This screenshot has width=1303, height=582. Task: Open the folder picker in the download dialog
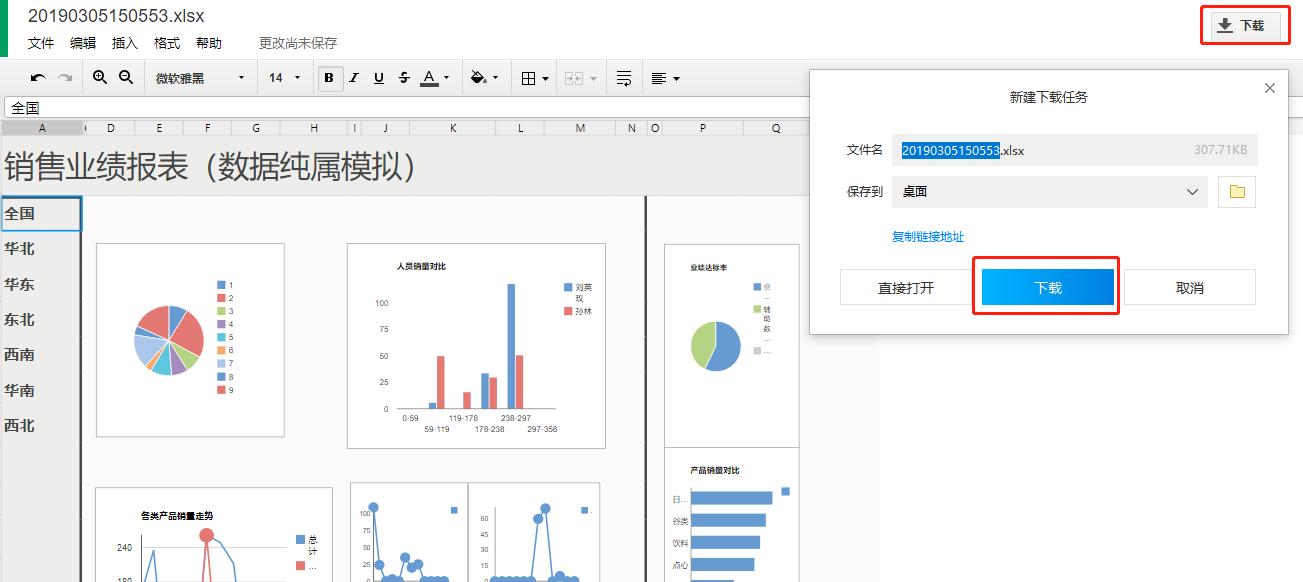[1237, 192]
